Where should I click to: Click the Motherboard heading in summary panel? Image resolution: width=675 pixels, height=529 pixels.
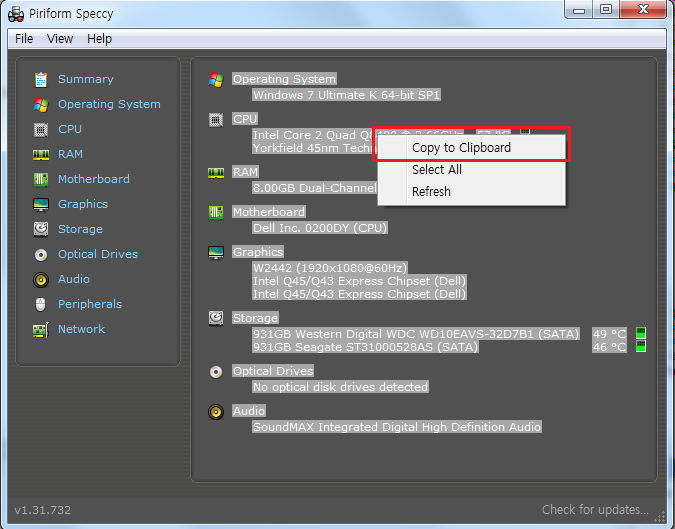coord(269,212)
